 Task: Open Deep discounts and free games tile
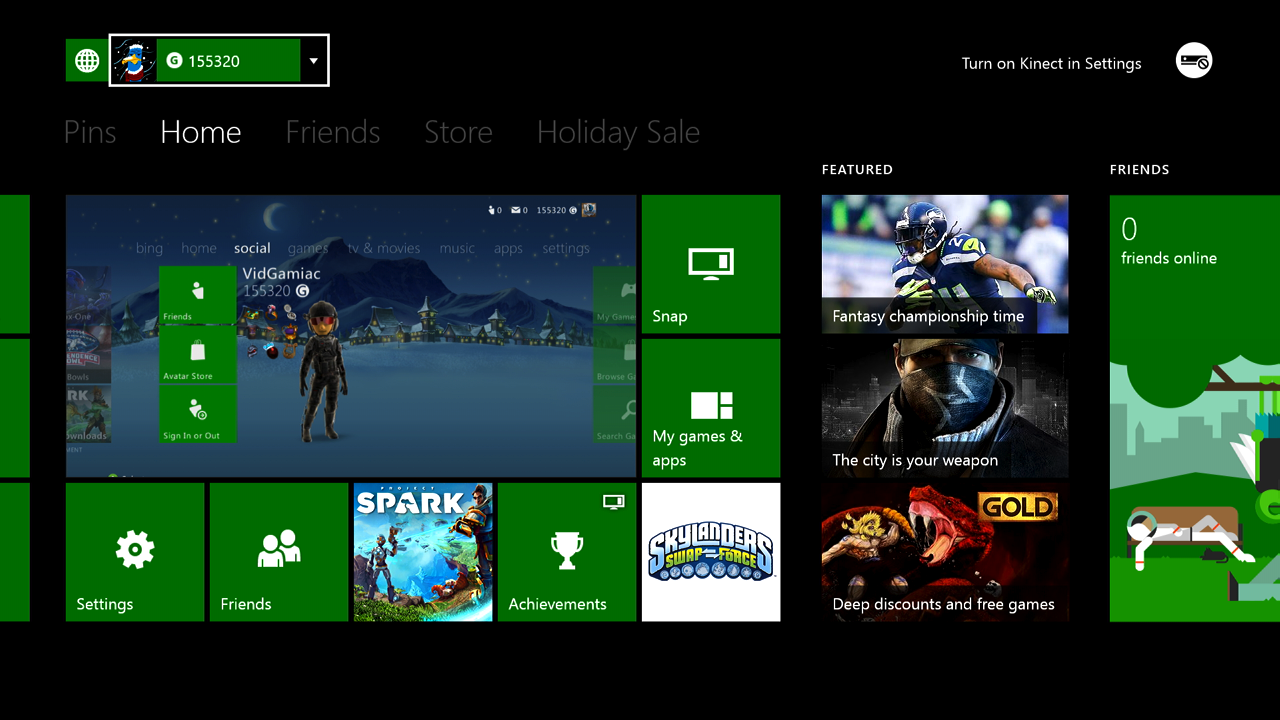(945, 552)
